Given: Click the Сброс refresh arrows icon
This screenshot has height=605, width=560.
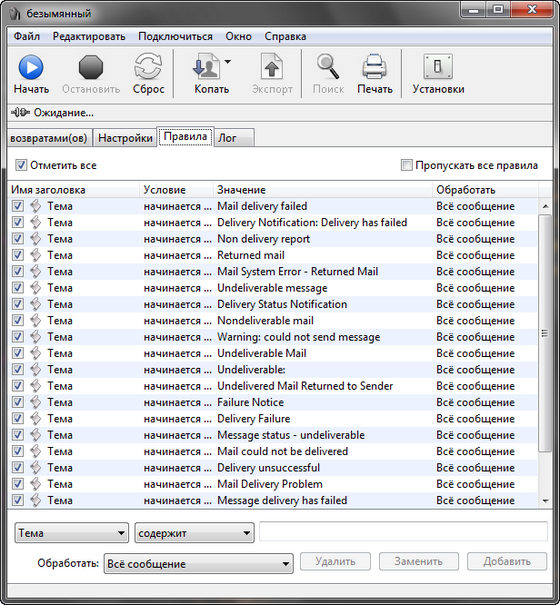Looking at the screenshot, I should (x=148, y=68).
